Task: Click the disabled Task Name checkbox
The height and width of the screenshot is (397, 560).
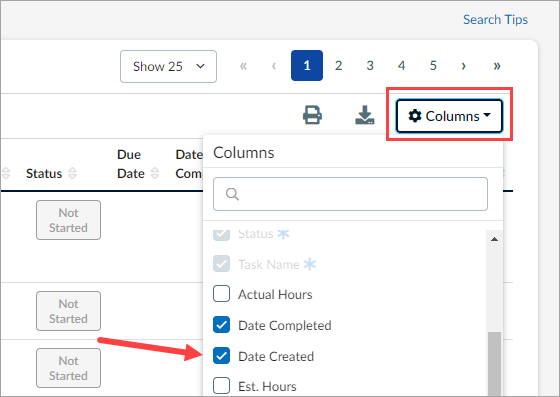Action: [x=221, y=264]
